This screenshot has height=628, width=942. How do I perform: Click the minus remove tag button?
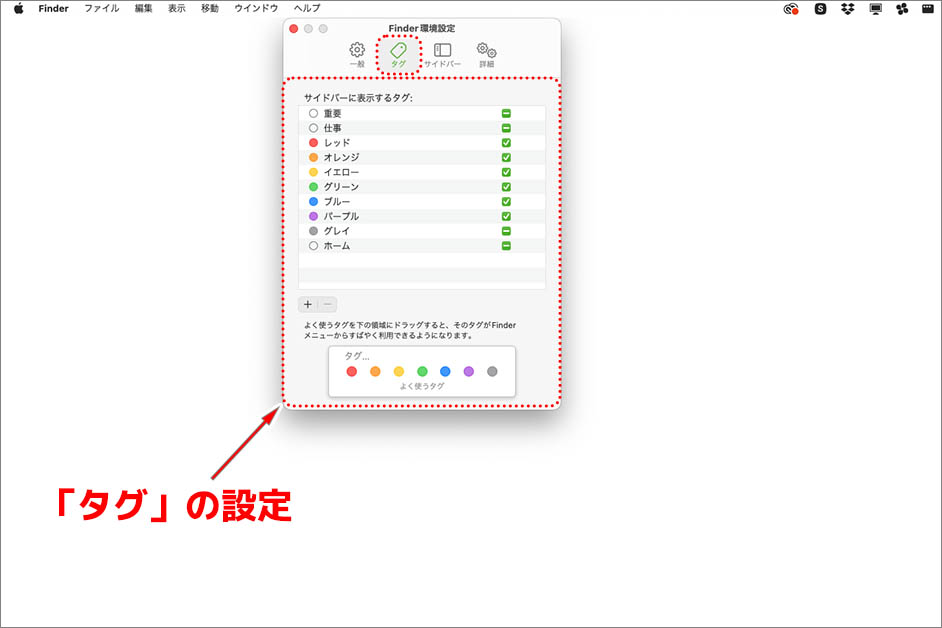click(x=327, y=304)
